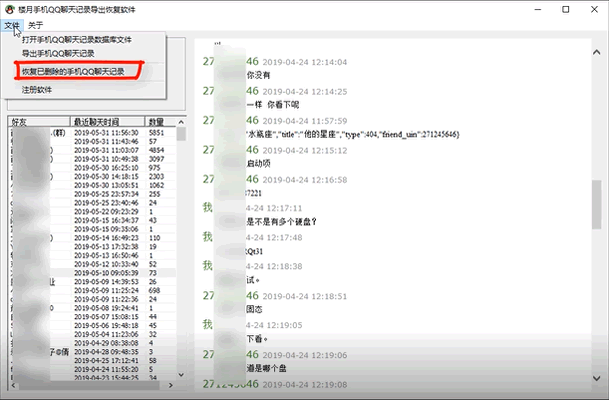Click the JSON message containing friend_uin
Viewport: 609px width, 400px height.
(x=353, y=134)
